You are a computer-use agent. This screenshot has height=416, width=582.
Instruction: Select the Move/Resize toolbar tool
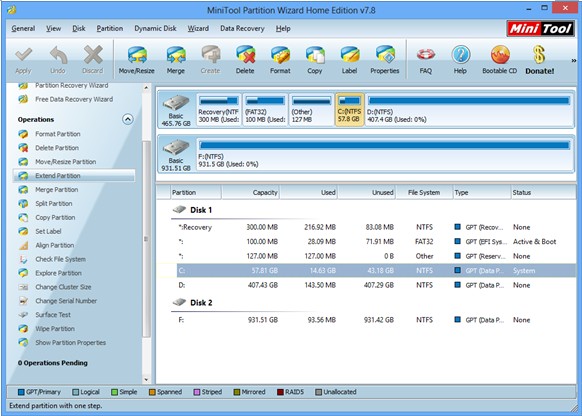click(137, 60)
